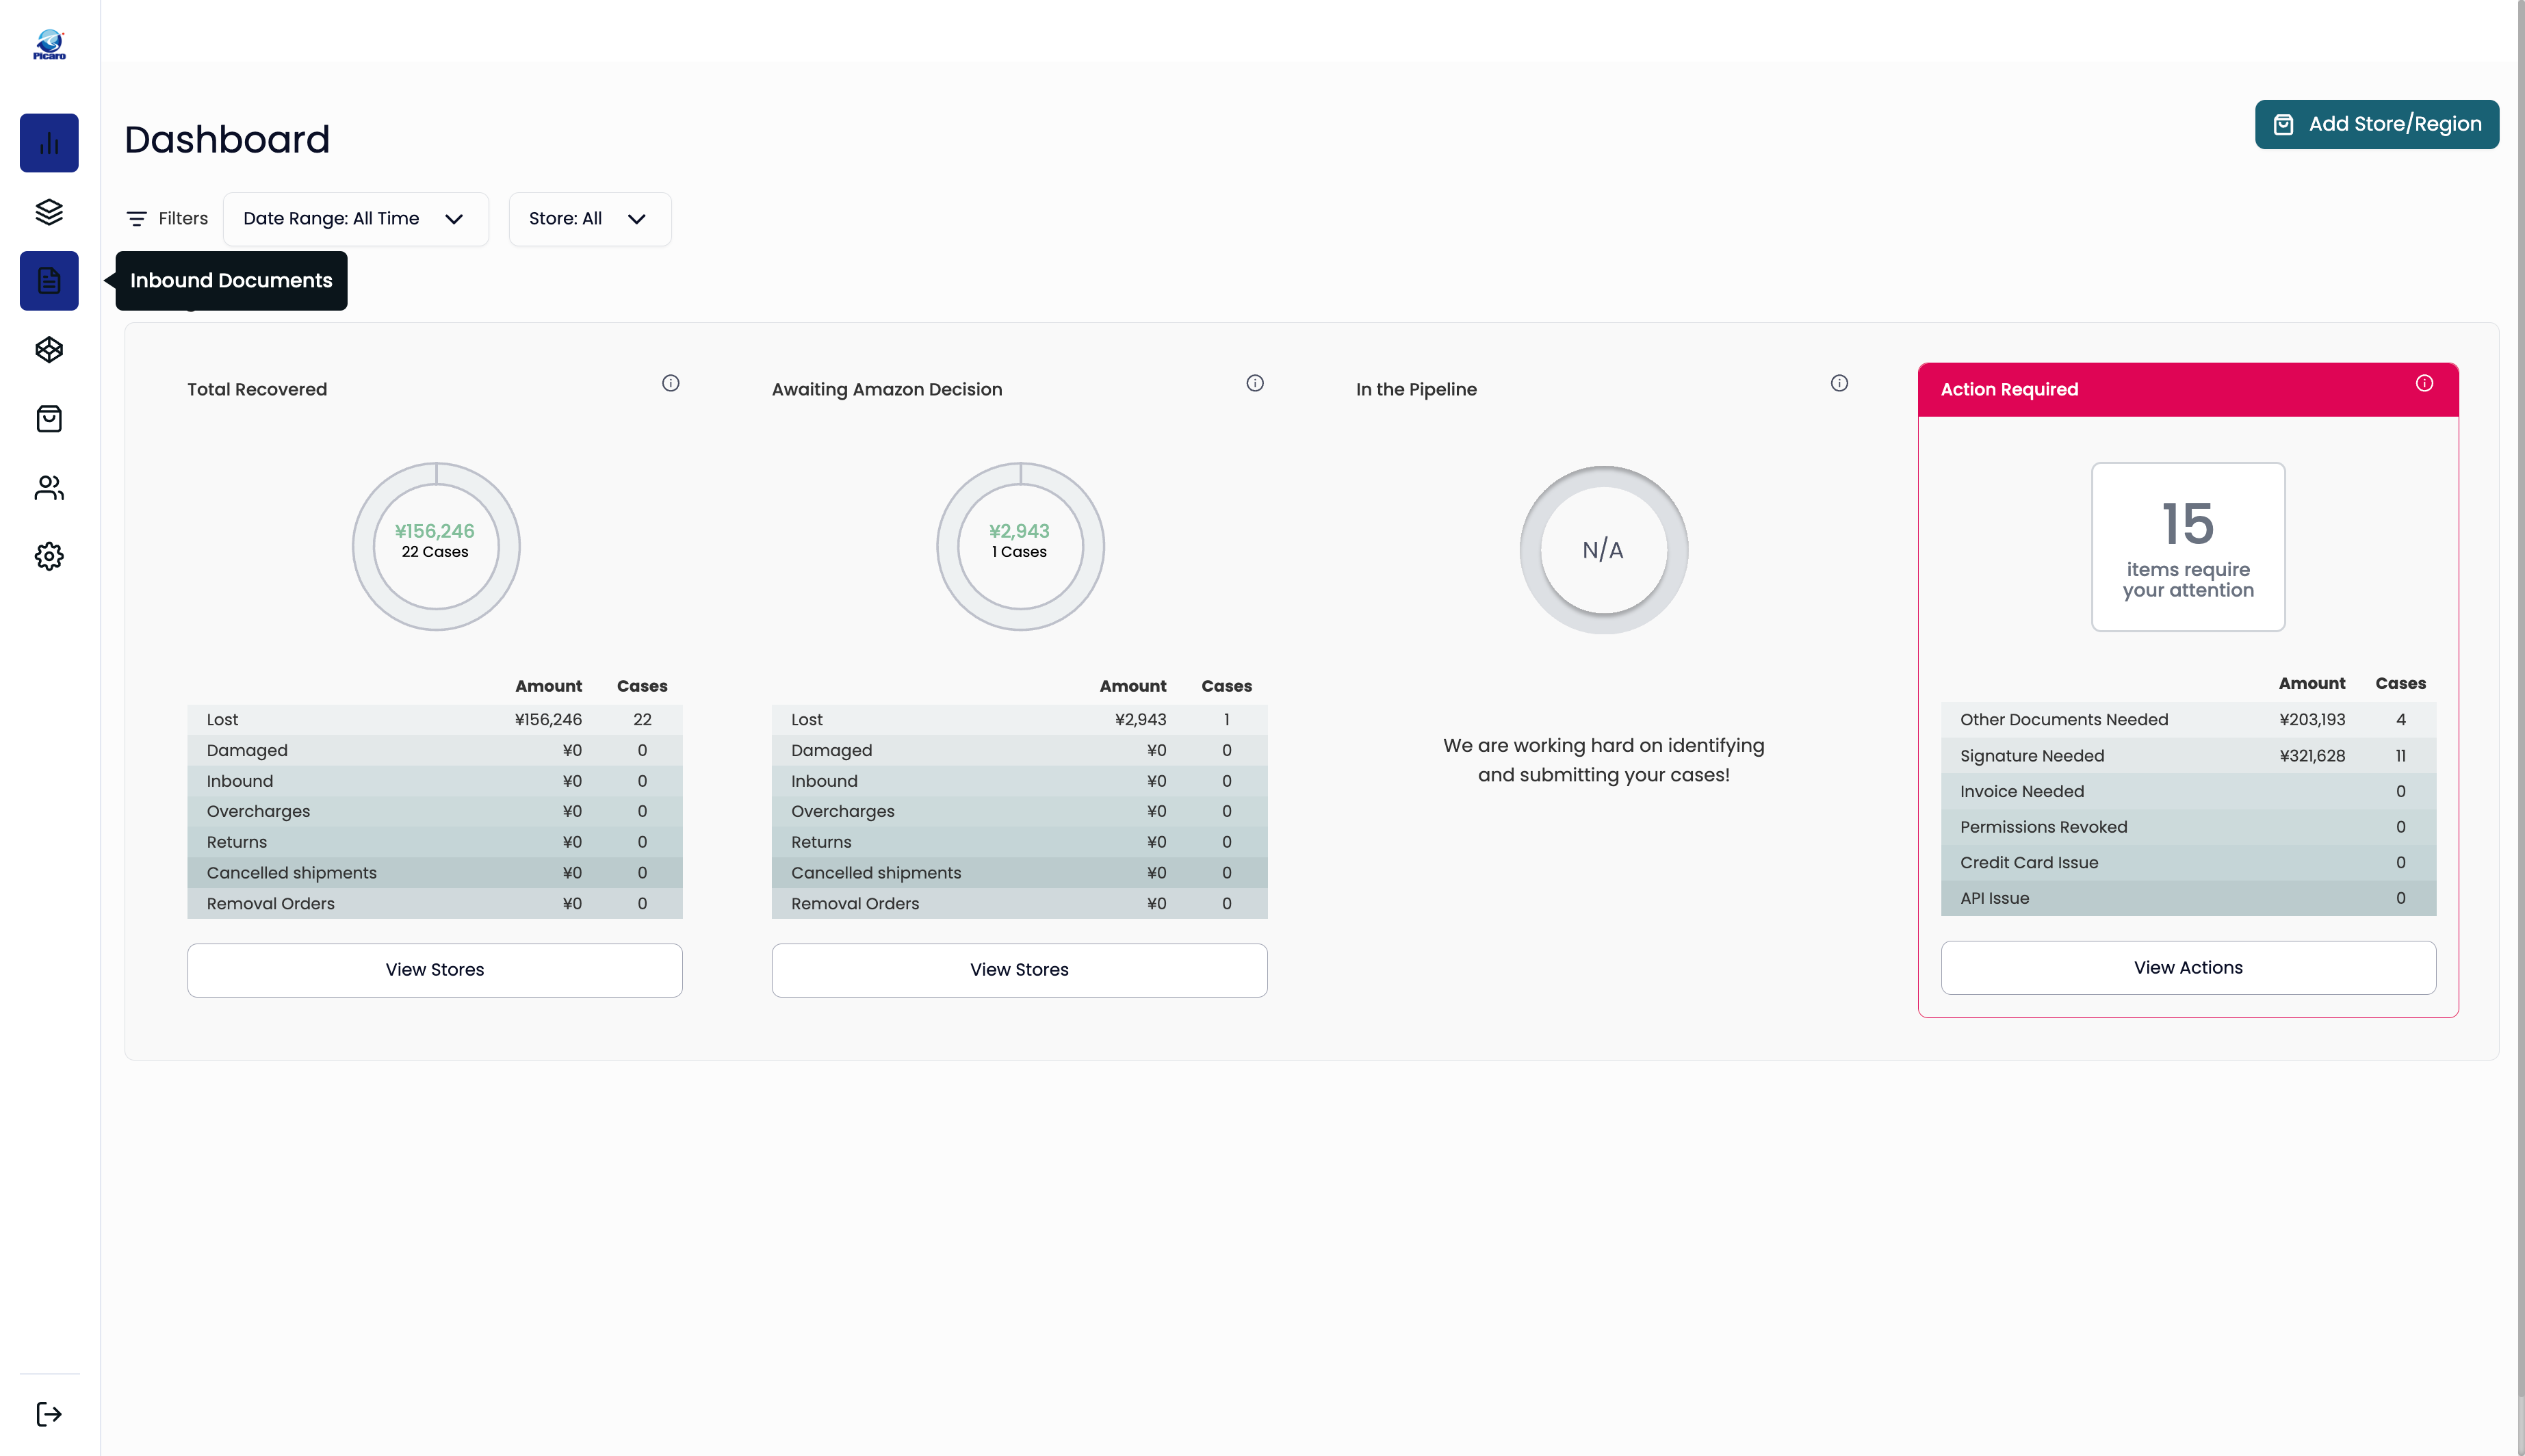
Task: Click Overcharges row in Total Recovered
Action: pyautogui.click(x=435, y=812)
